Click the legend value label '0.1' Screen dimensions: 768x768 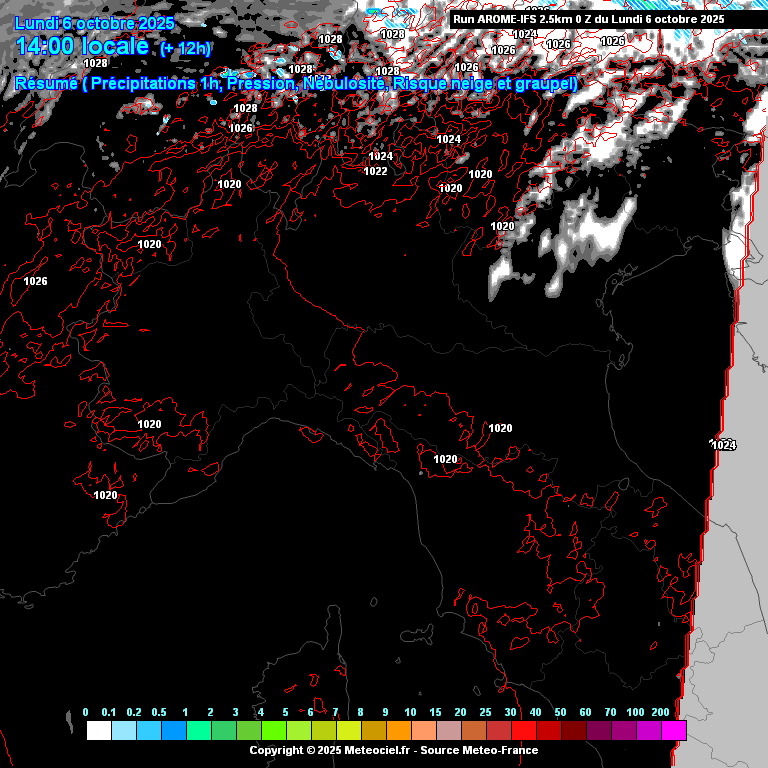coord(110,712)
